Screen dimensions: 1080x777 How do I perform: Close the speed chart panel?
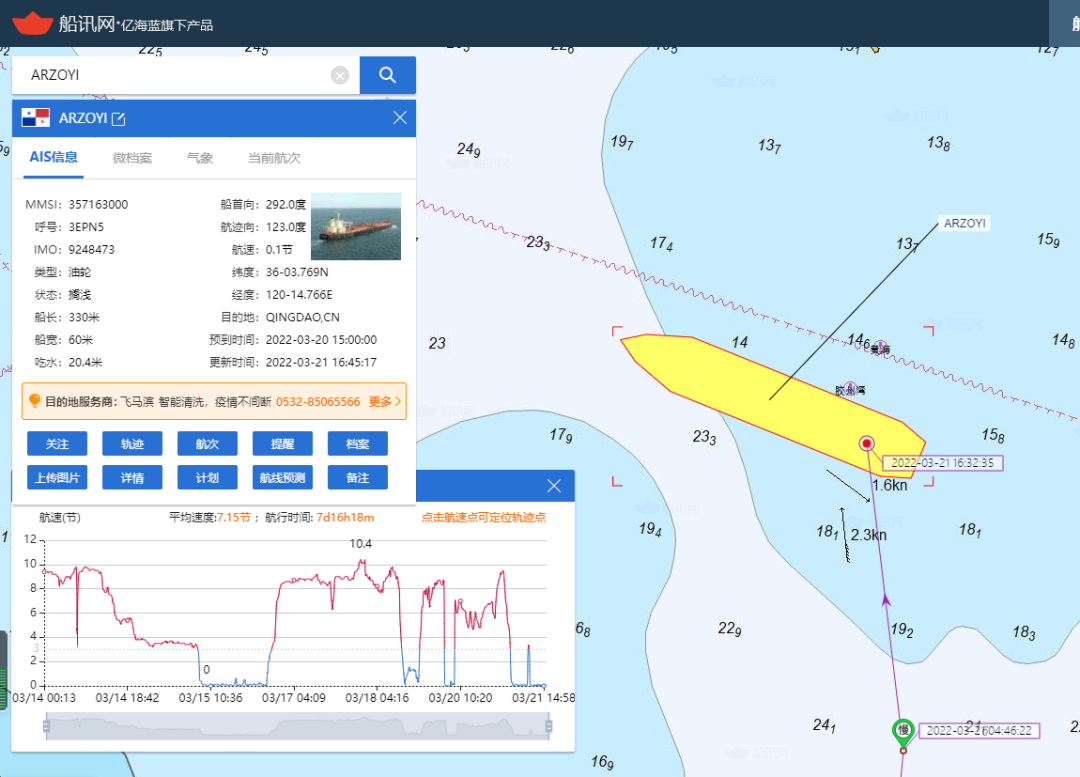554,486
